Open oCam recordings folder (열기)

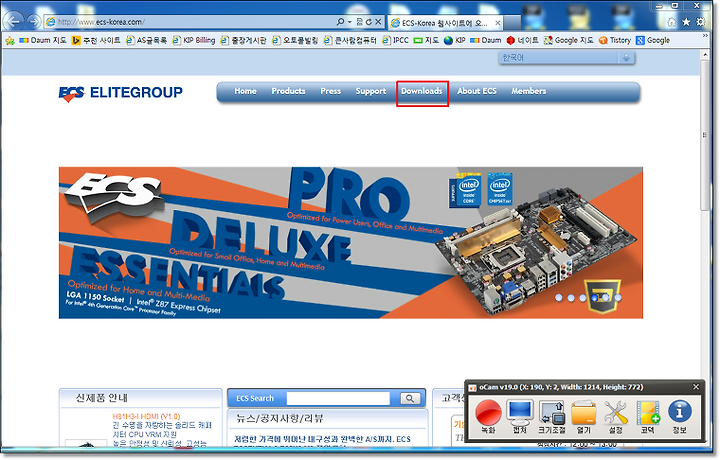(x=584, y=416)
